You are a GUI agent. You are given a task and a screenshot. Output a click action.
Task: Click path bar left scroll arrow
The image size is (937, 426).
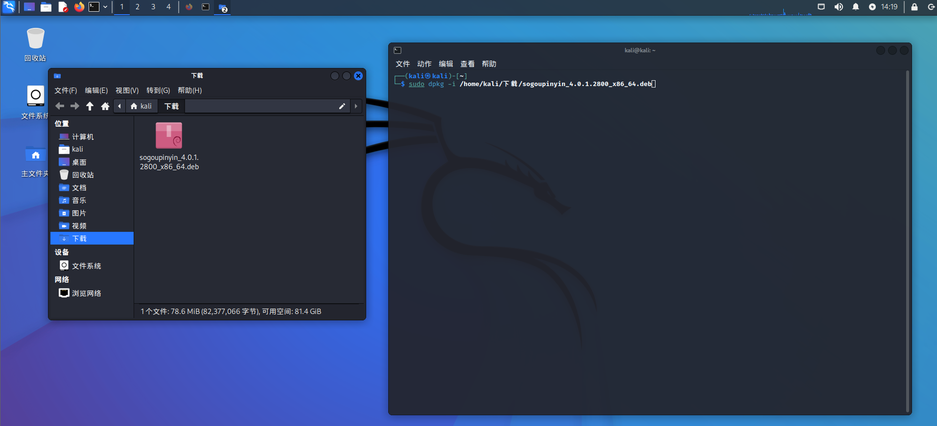(x=120, y=106)
